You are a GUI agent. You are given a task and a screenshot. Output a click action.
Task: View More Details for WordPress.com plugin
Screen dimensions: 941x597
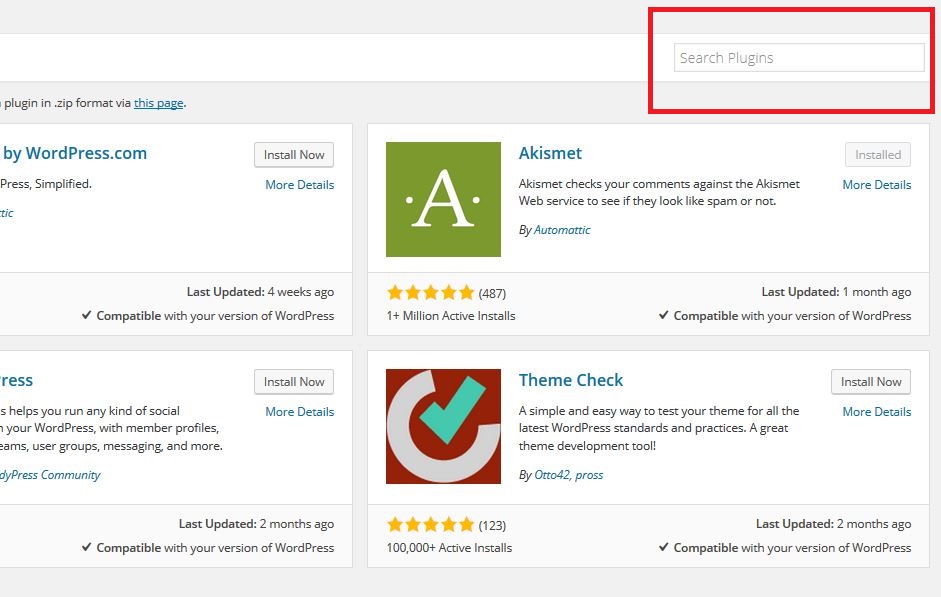299,185
